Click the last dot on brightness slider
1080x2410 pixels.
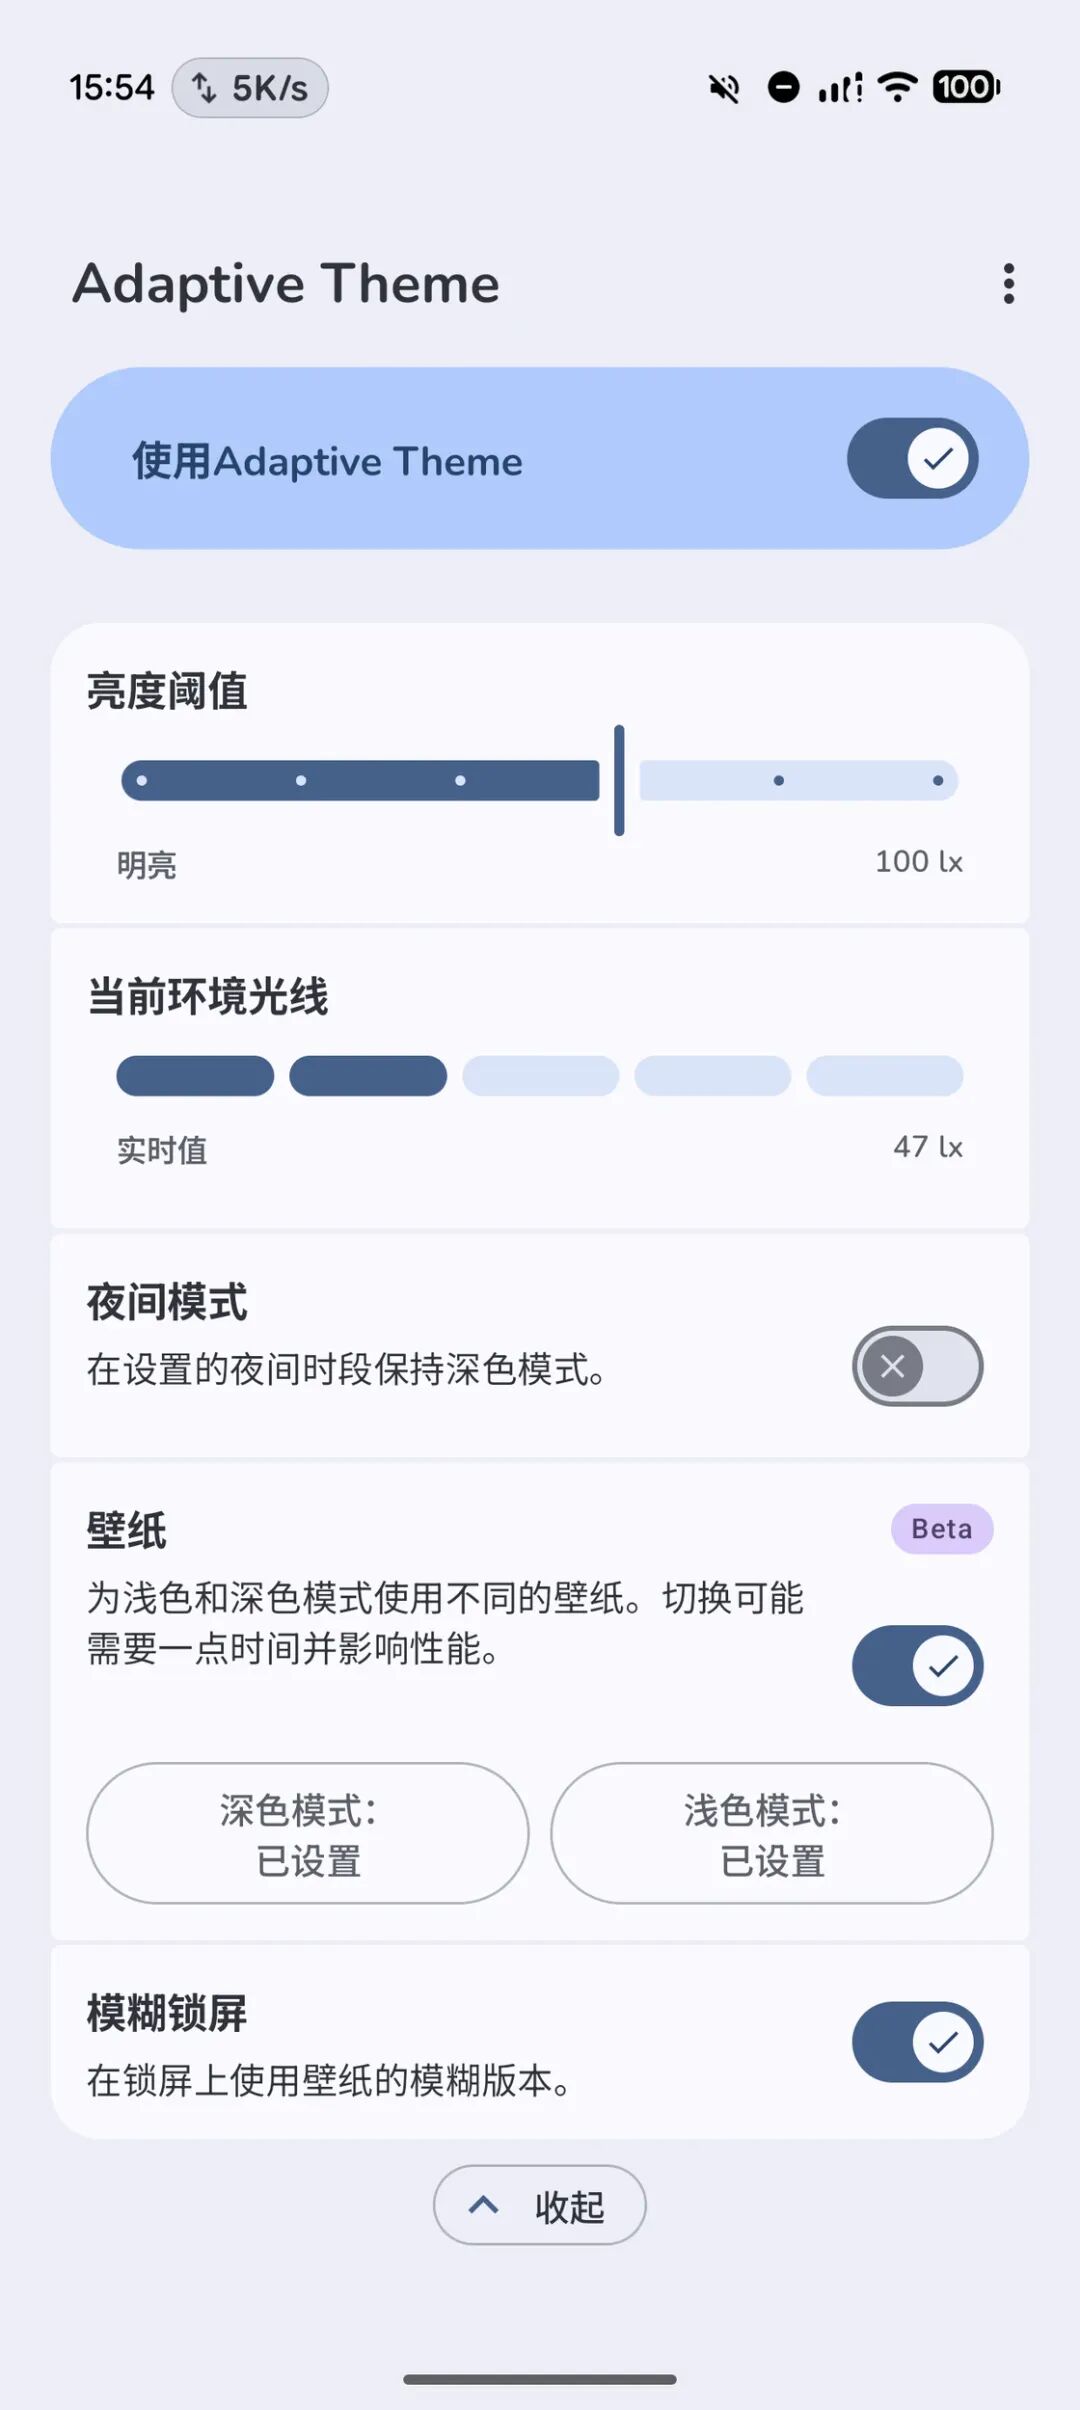[x=938, y=781]
